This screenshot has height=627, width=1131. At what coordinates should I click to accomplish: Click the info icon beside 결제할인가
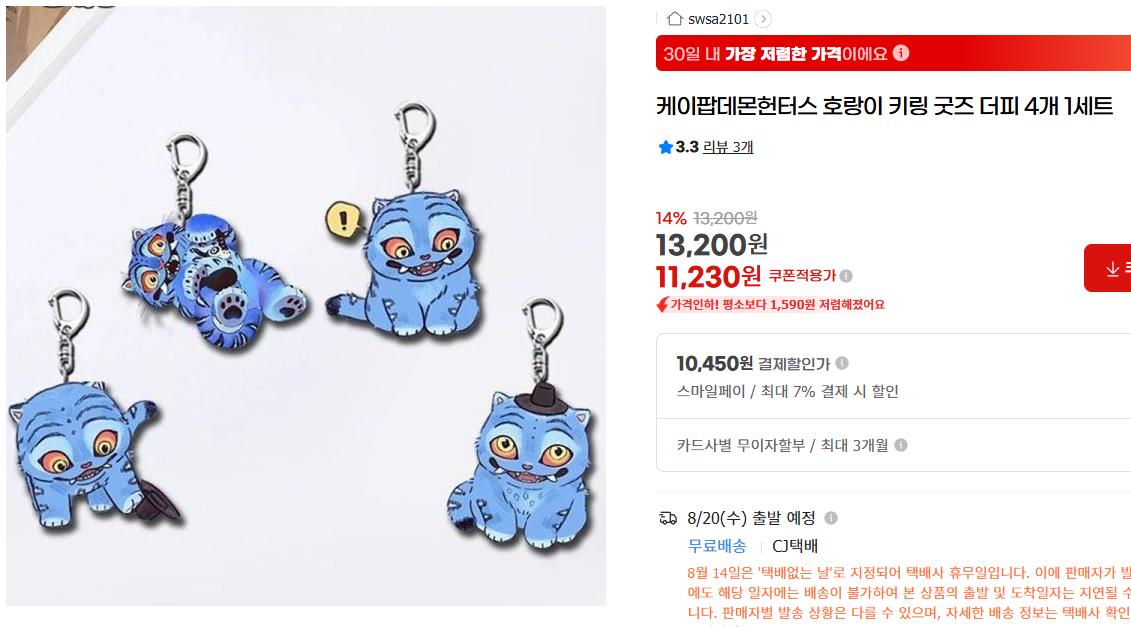842,363
